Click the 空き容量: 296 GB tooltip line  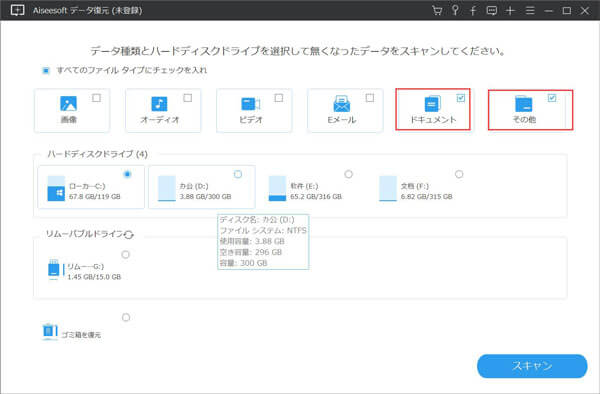[x=251, y=252]
